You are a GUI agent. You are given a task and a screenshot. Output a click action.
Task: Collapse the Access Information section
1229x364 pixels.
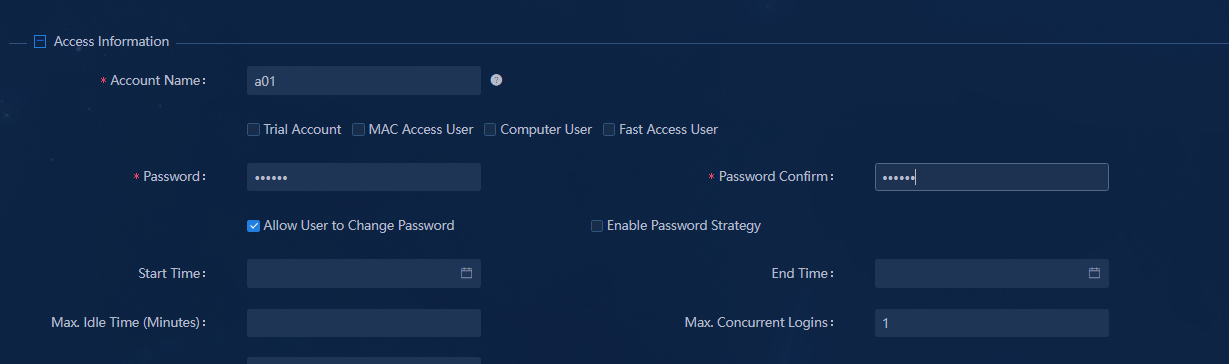click(40, 42)
